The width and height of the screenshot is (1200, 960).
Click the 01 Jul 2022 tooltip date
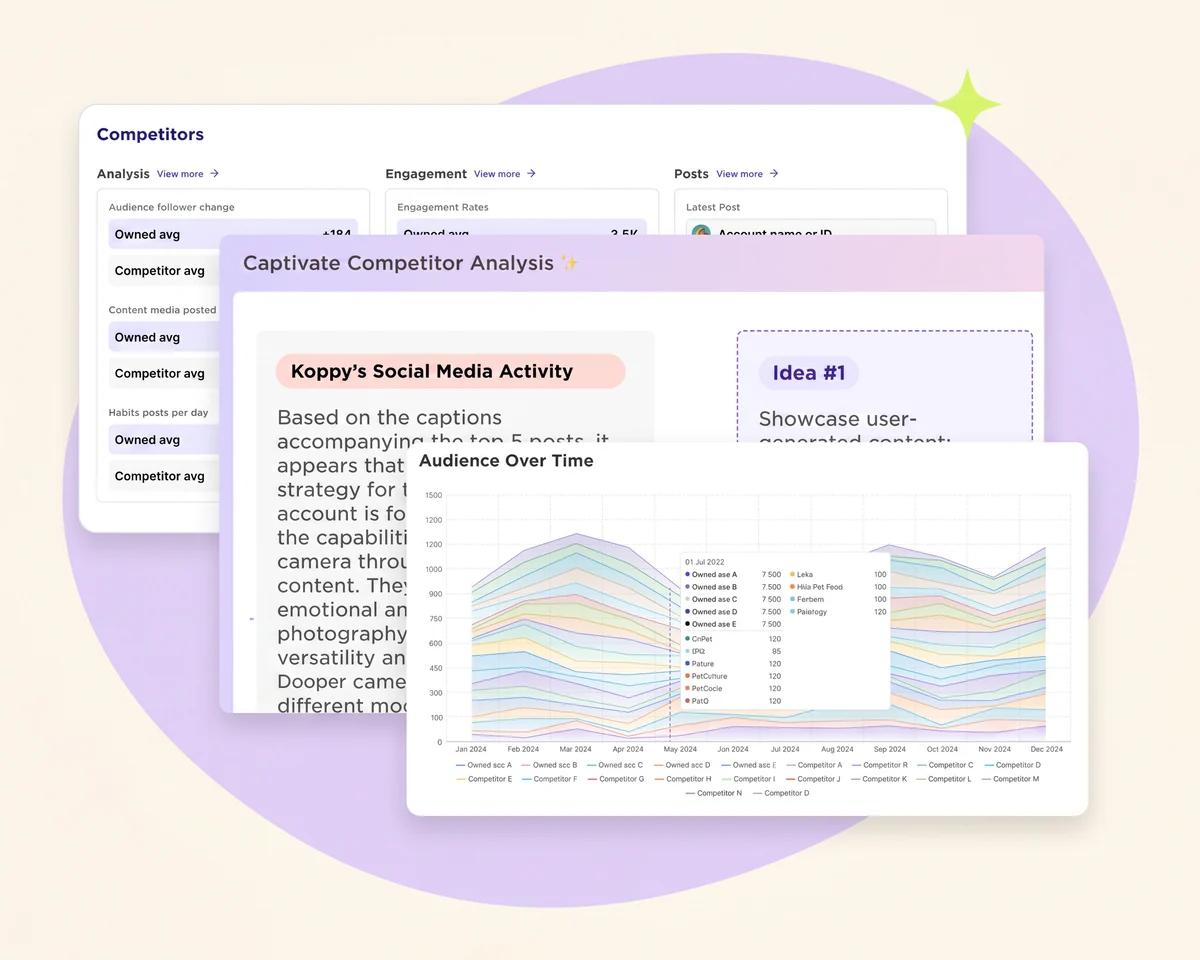coord(705,562)
